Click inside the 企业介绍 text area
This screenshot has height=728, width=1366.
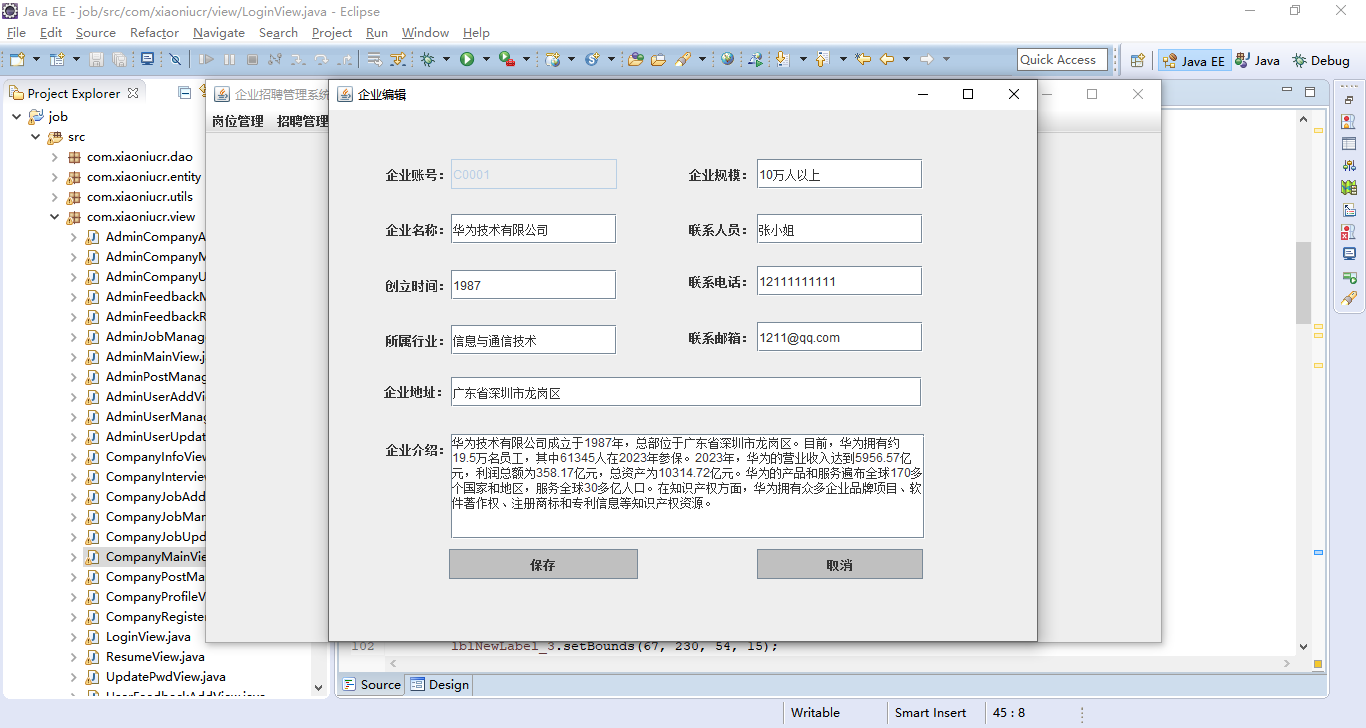click(x=687, y=486)
